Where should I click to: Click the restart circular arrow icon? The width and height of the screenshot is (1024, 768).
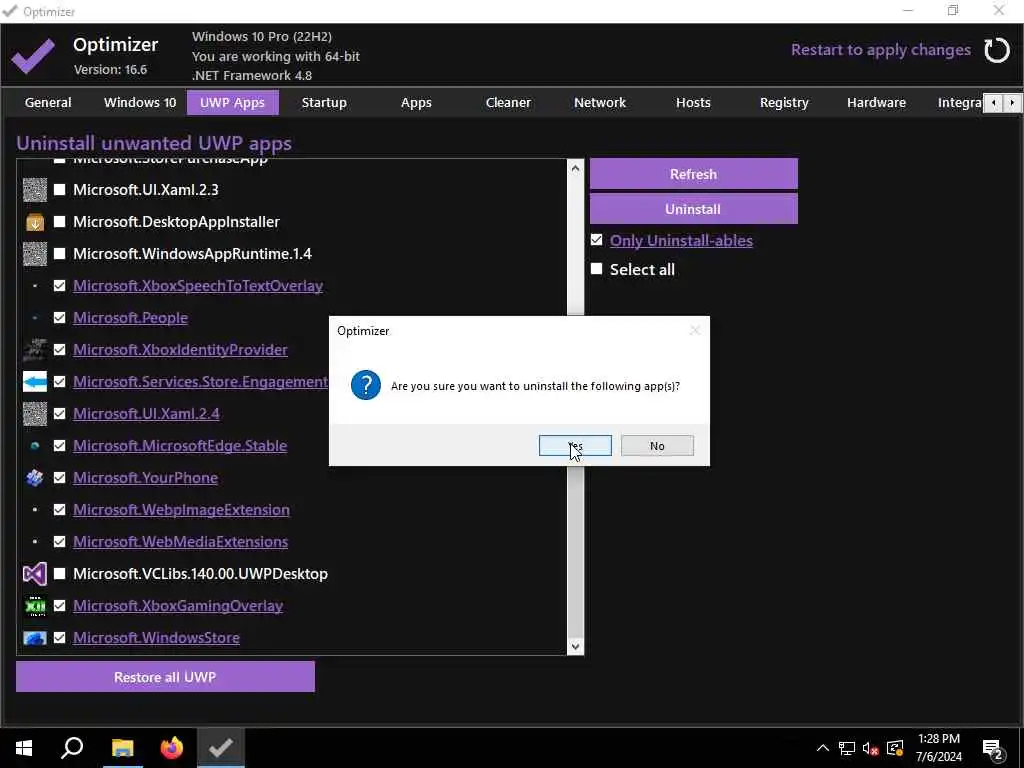(997, 50)
